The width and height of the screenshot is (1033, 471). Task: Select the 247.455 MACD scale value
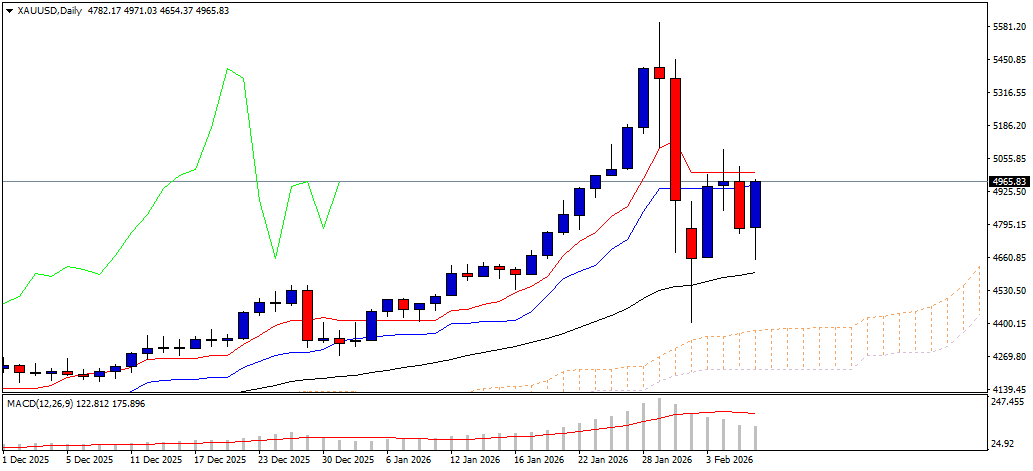(1009, 401)
